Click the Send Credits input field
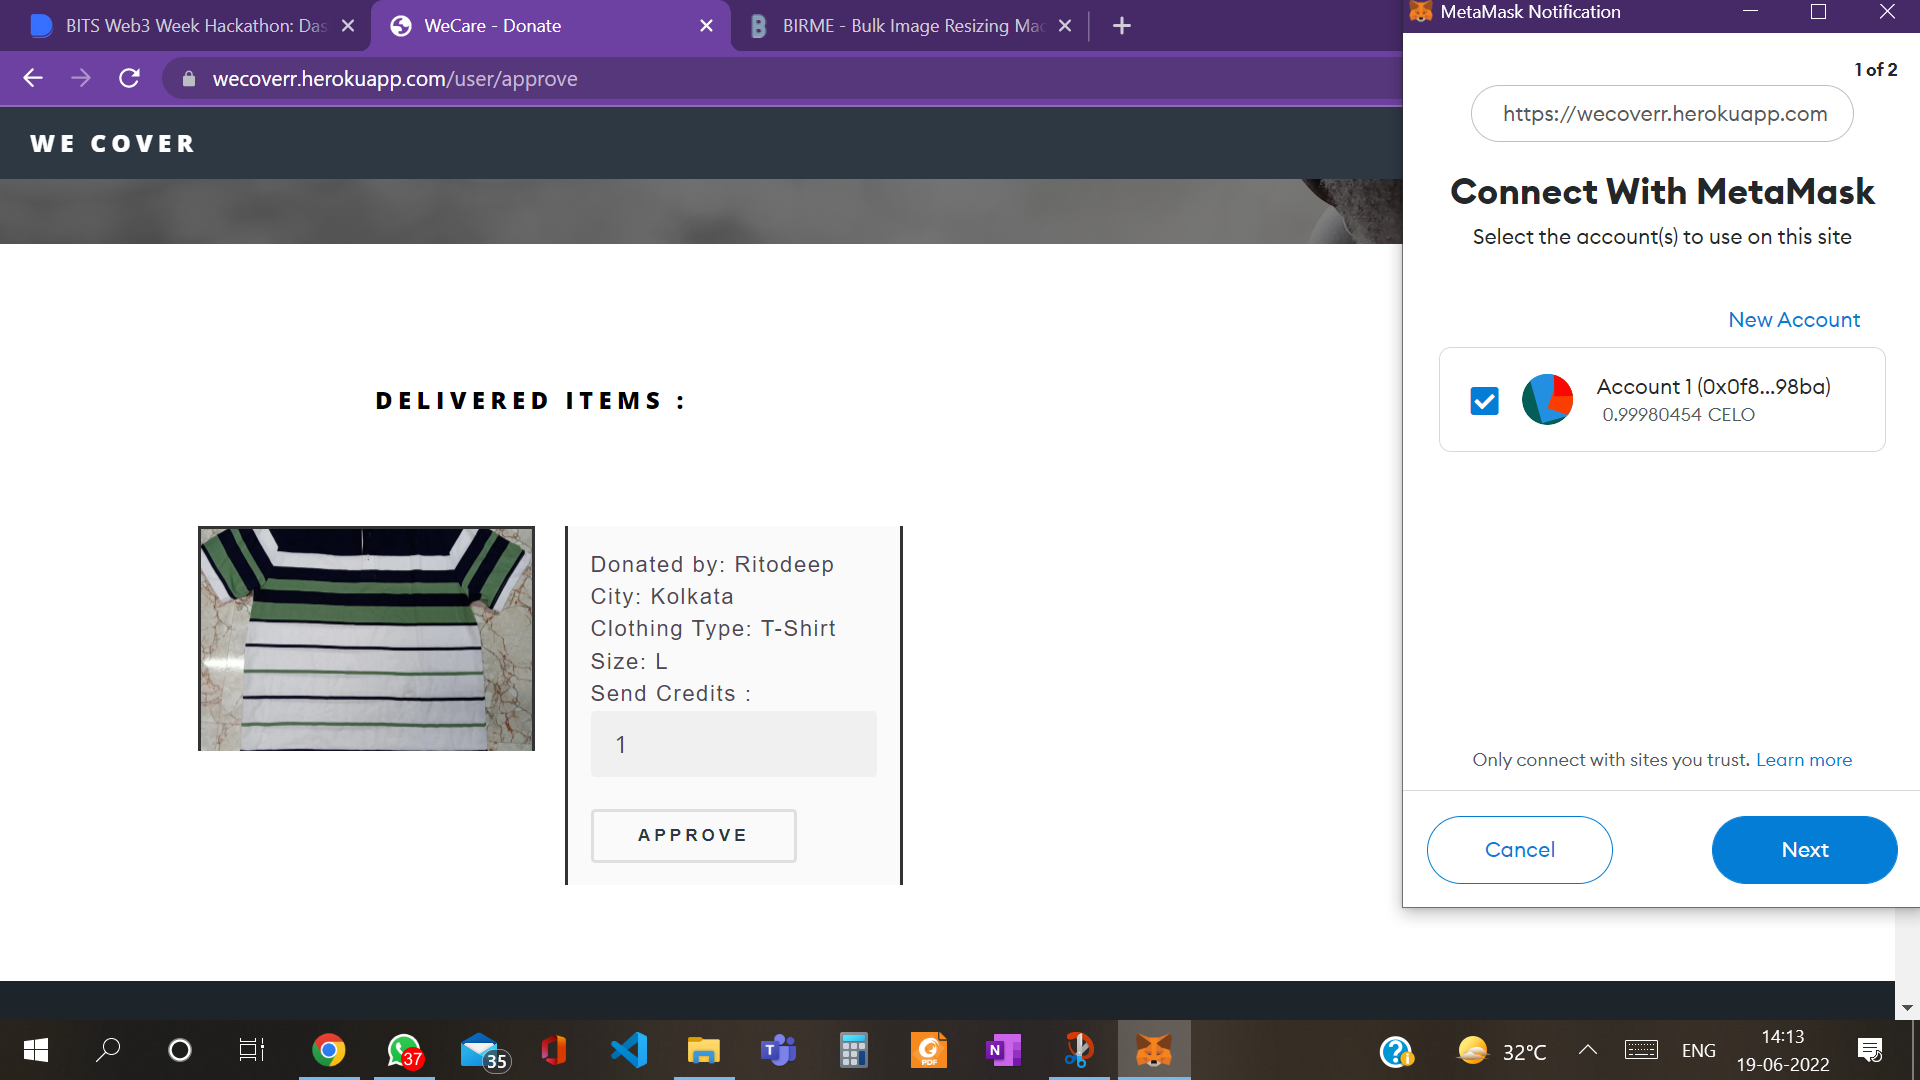Image resolution: width=1920 pixels, height=1080 pixels. (x=733, y=744)
